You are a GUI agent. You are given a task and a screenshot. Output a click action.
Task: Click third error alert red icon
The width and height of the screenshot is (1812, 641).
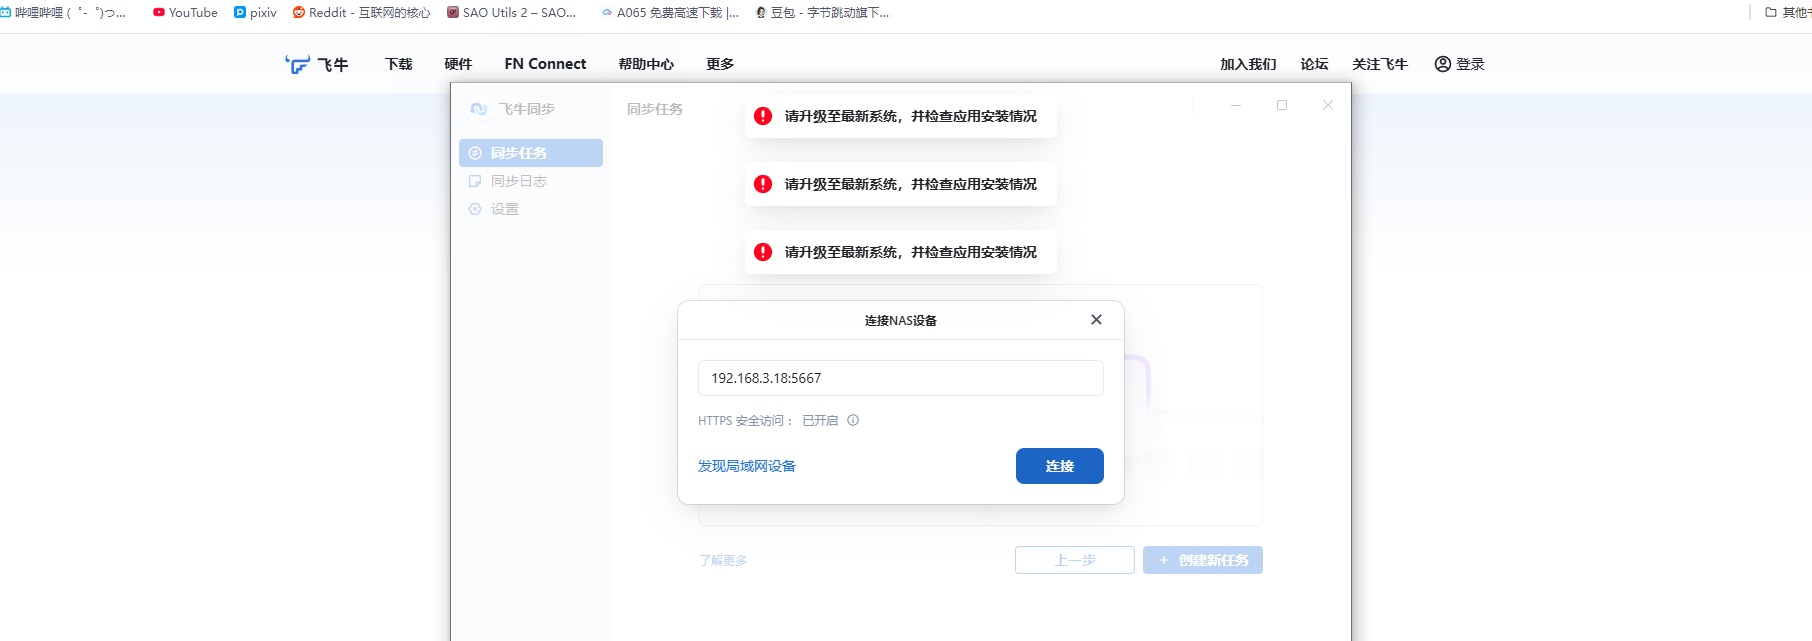click(763, 252)
